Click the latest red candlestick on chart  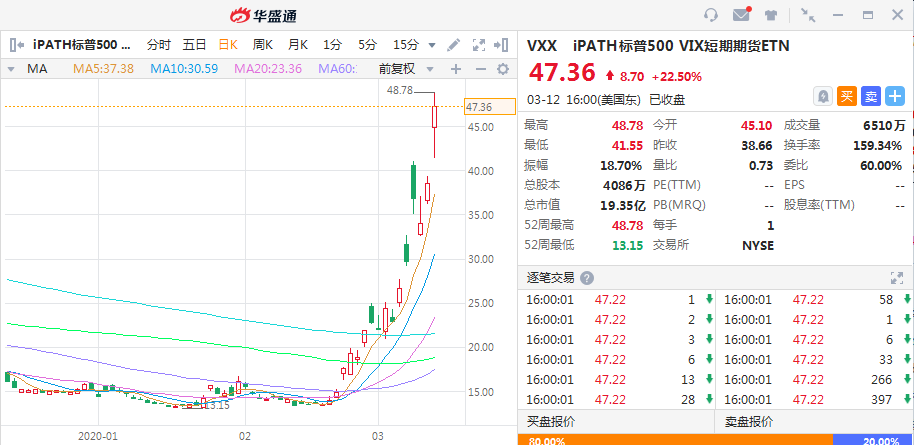click(434, 117)
